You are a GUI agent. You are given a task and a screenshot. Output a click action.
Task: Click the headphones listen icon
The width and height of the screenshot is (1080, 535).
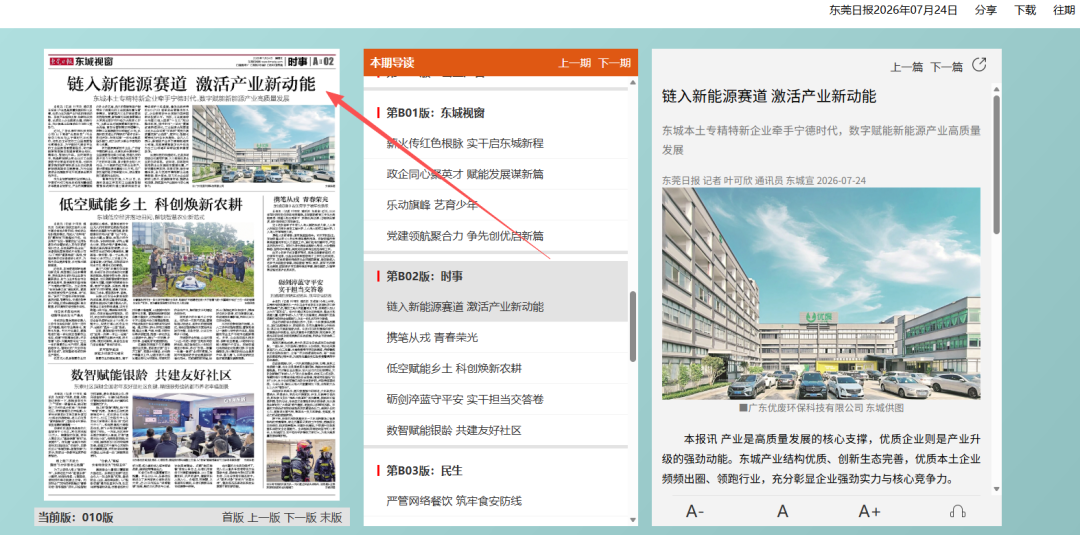pyautogui.click(x=957, y=512)
